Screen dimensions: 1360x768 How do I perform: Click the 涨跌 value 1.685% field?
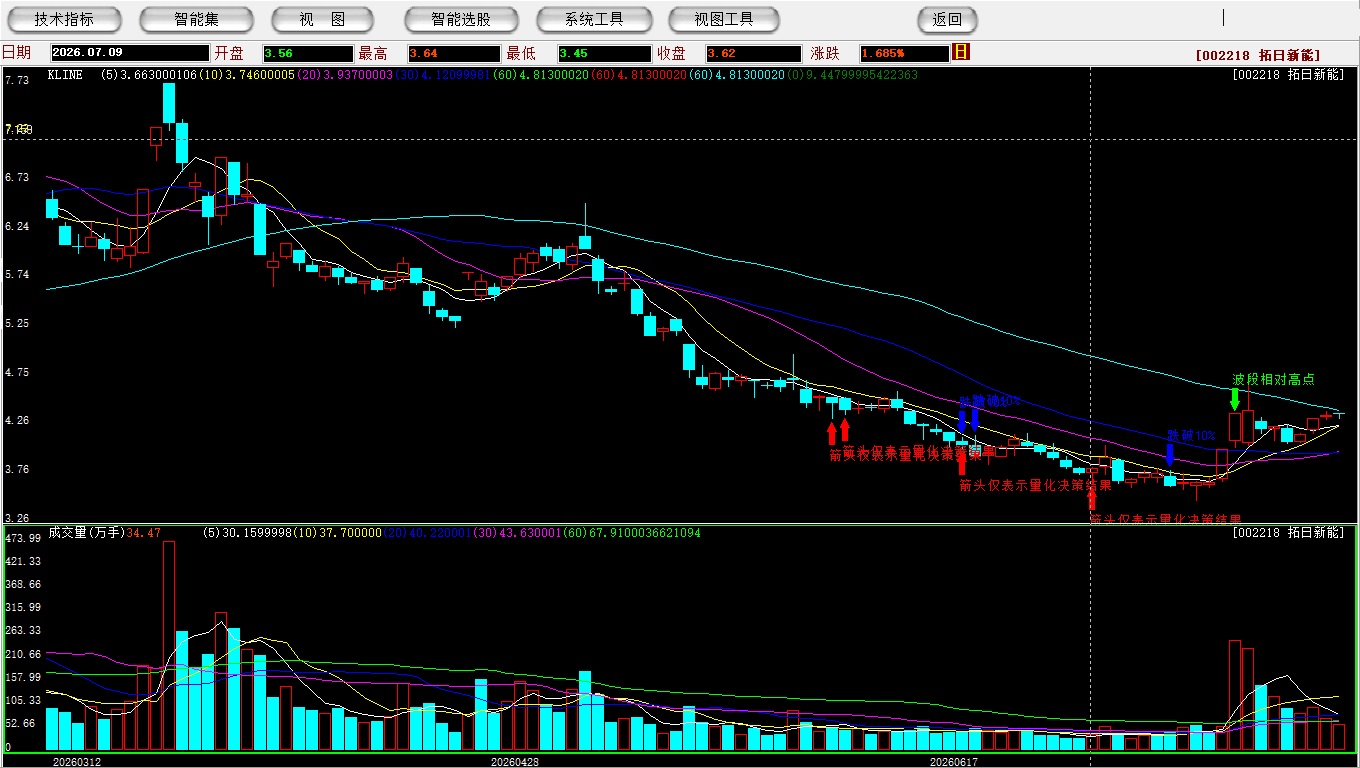pos(903,53)
